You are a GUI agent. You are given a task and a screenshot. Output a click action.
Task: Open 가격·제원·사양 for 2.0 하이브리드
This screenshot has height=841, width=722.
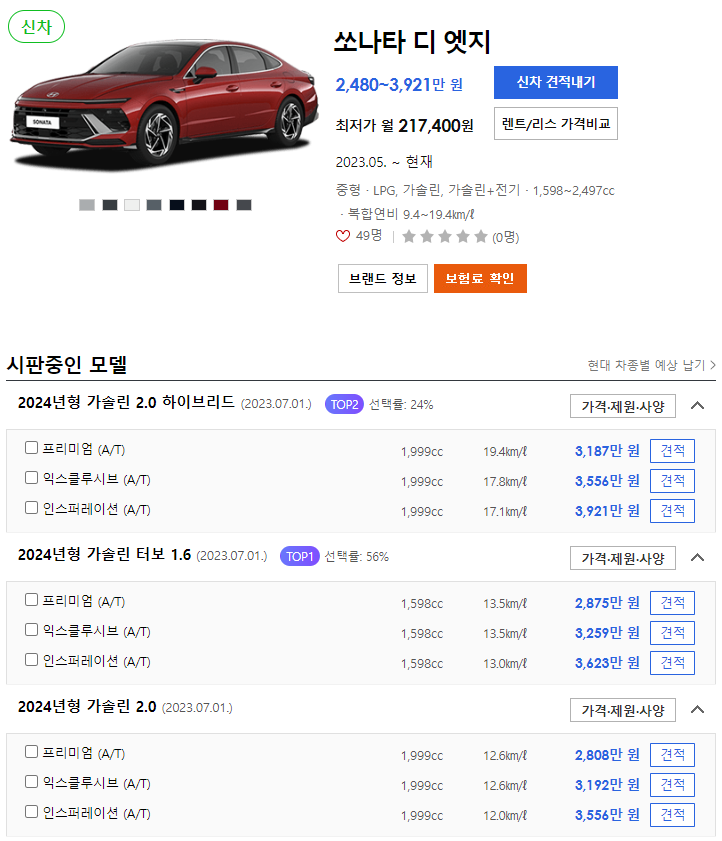pos(623,406)
